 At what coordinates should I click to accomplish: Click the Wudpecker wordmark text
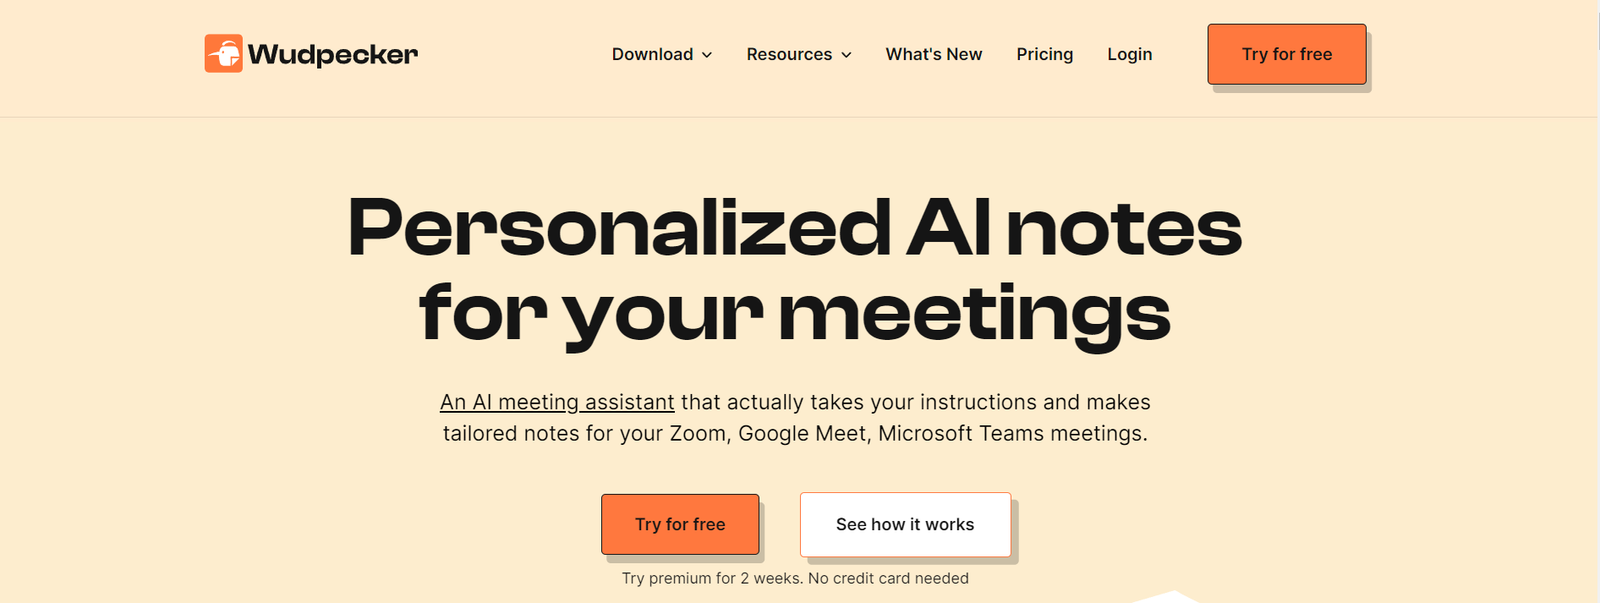tap(333, 54)
